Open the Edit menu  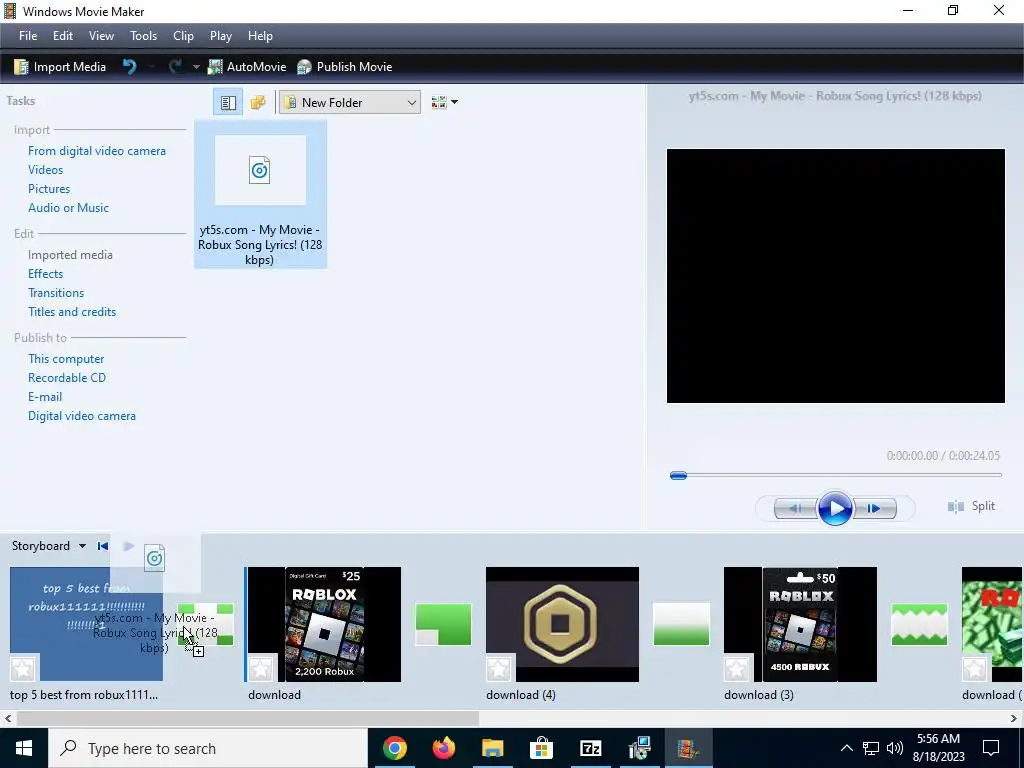(x=63, y=36)
